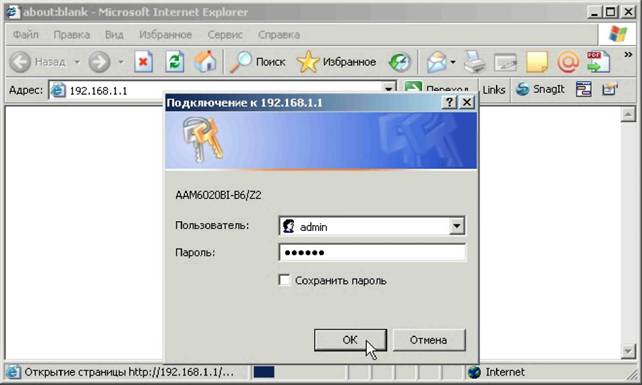Refresh the page with the green arrows icon

[x=175, y=62]
